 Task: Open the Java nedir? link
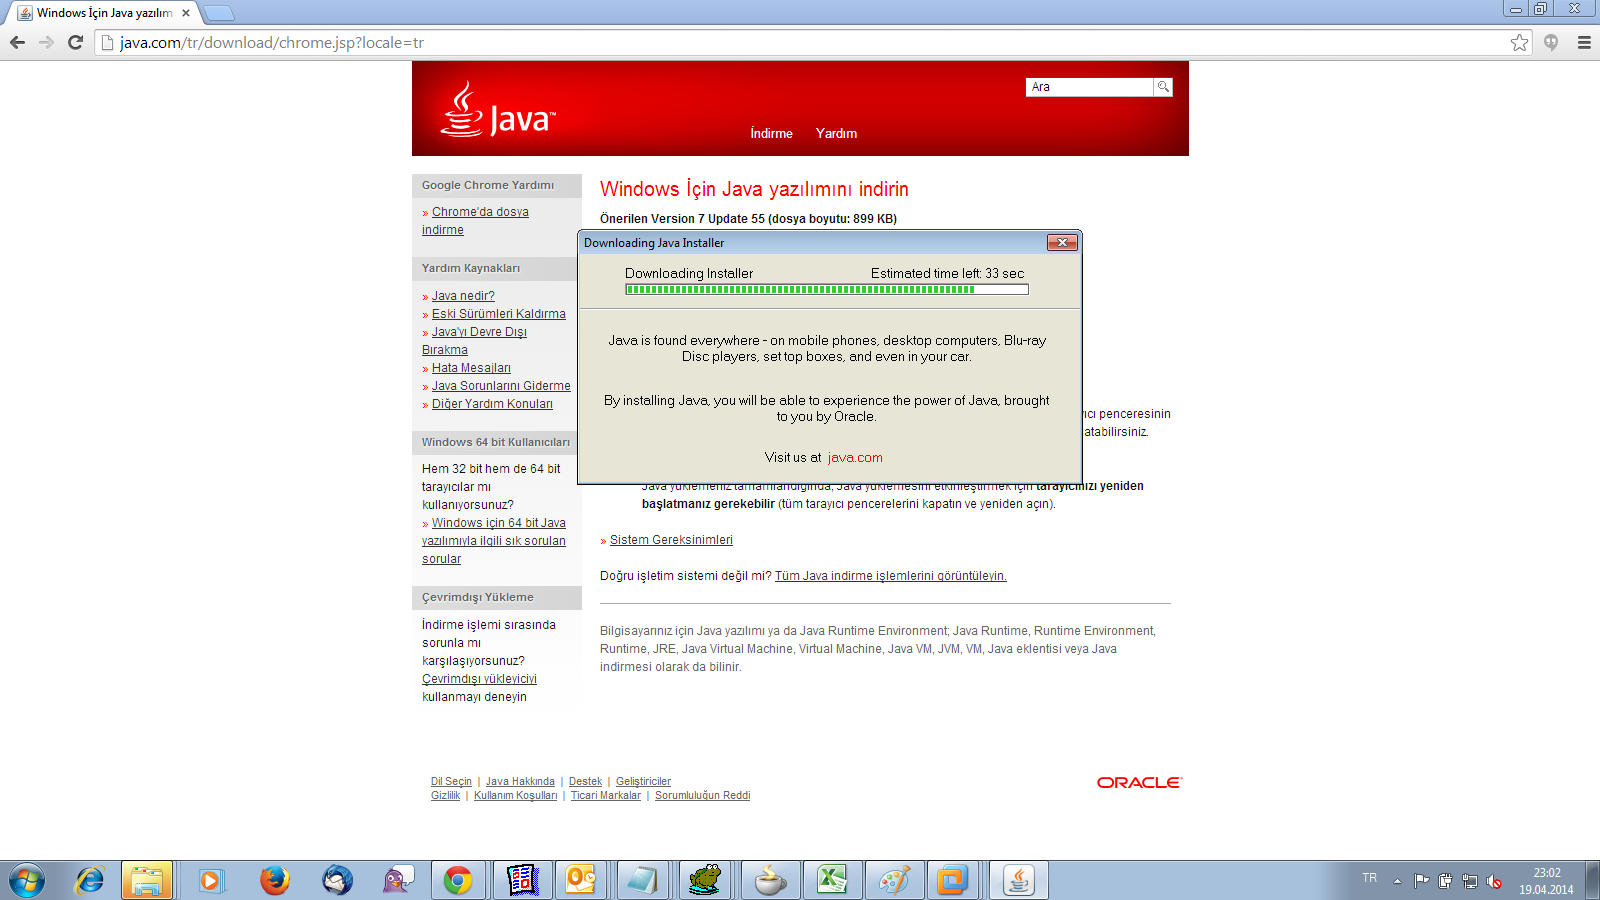click(463, 296)
